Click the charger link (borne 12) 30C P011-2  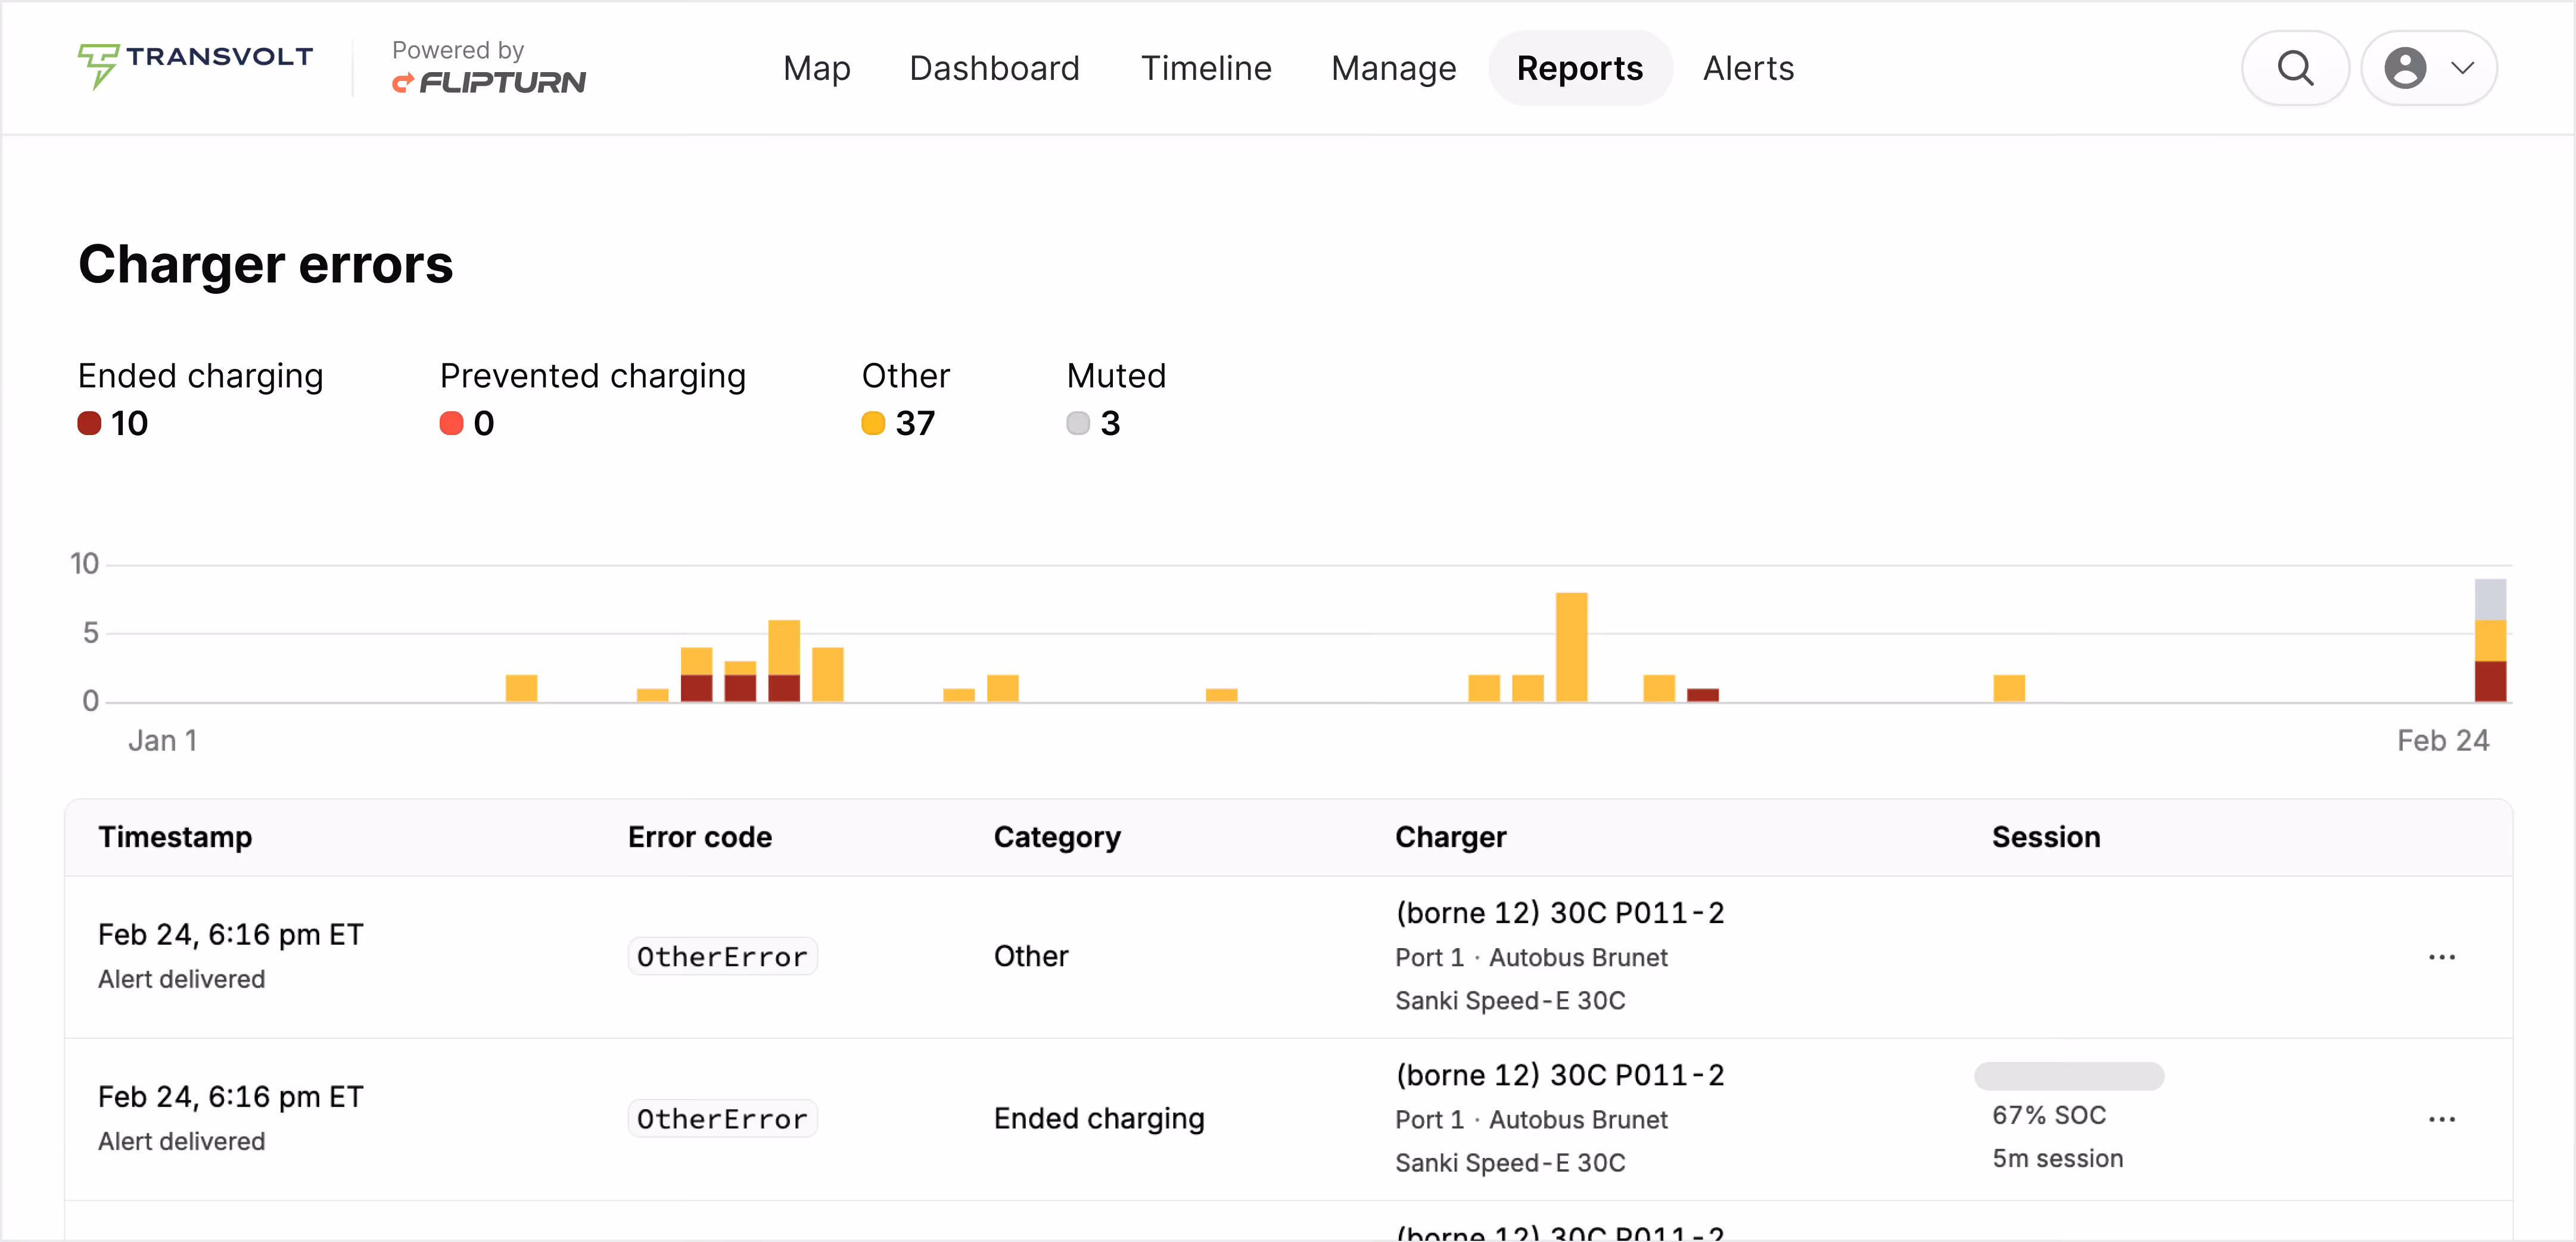[1559, 912]
